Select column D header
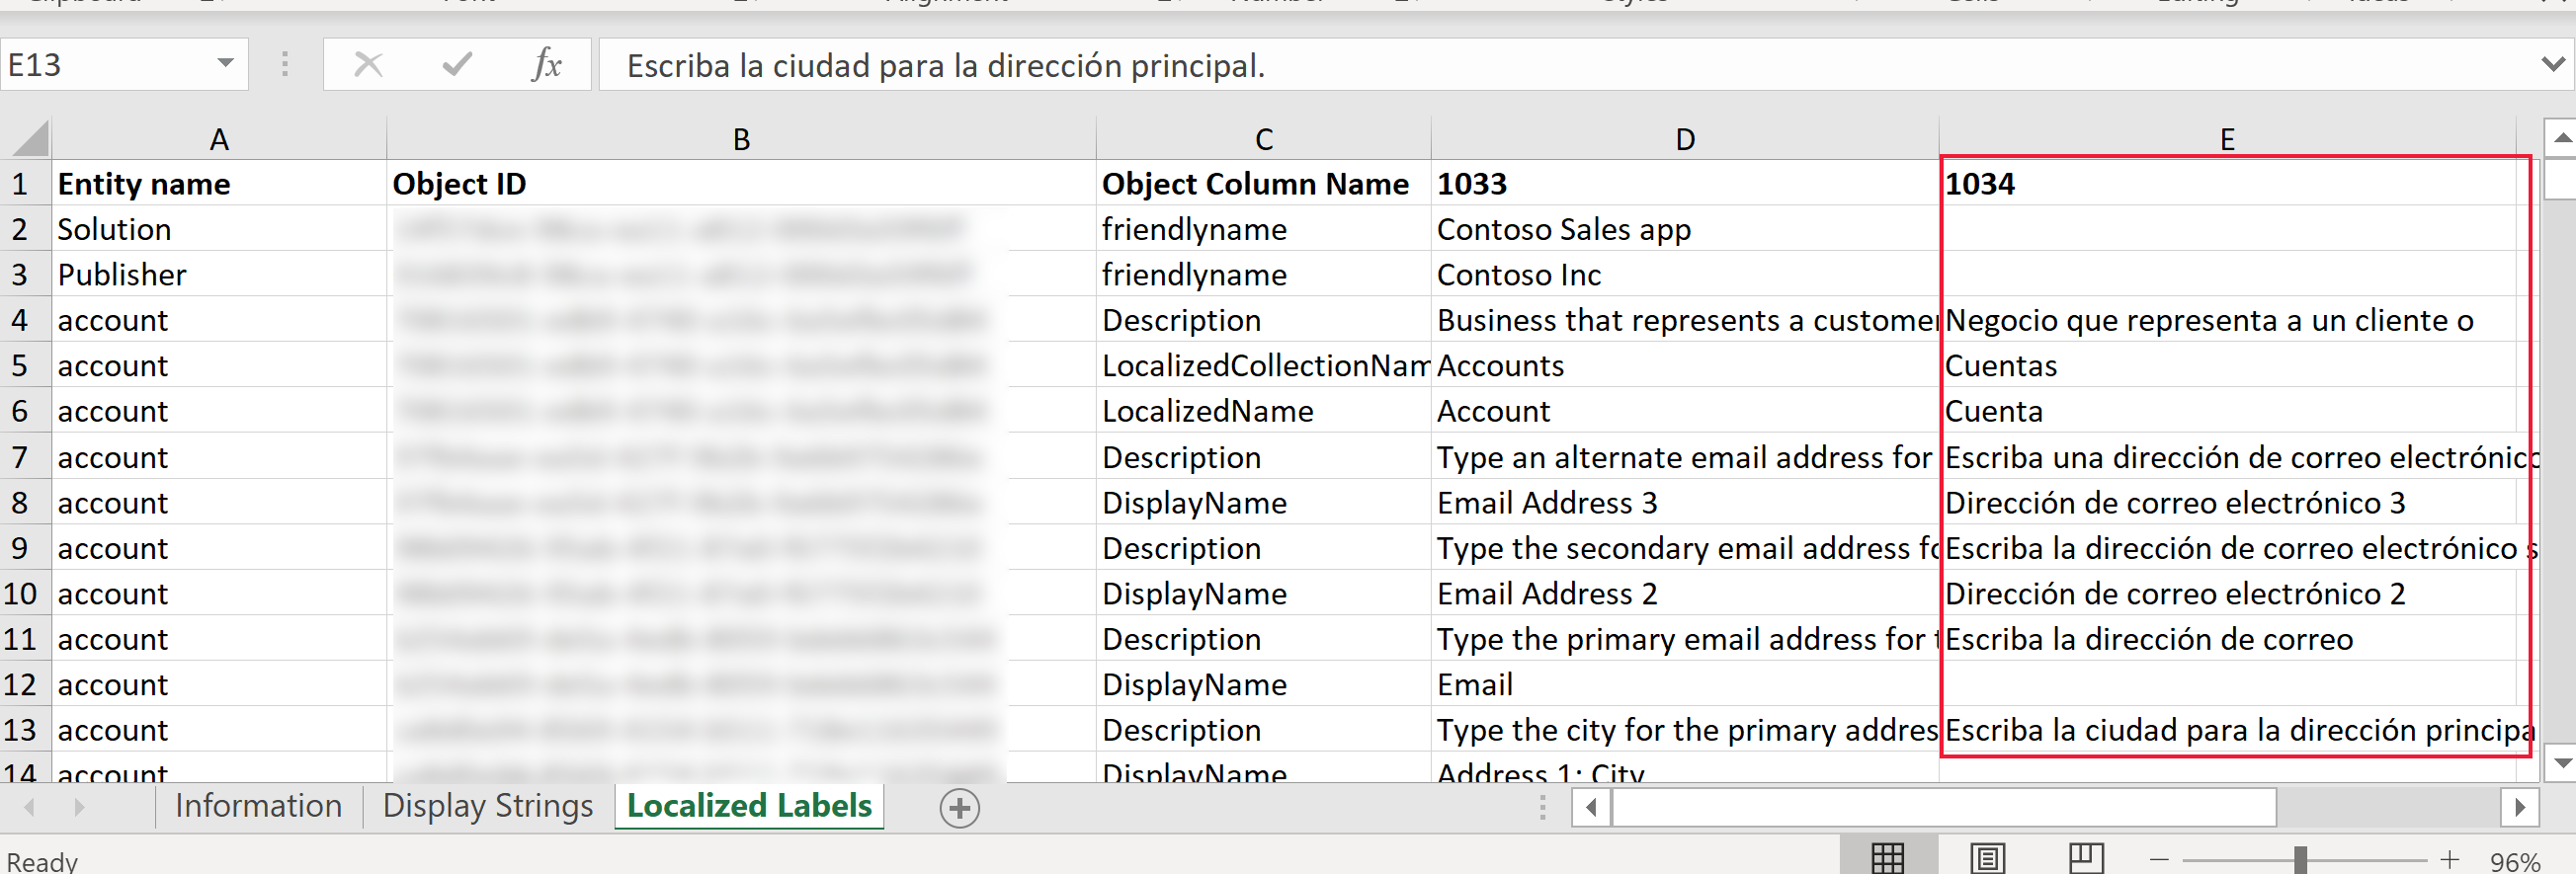2576x874 pixels. point(1685,139)
